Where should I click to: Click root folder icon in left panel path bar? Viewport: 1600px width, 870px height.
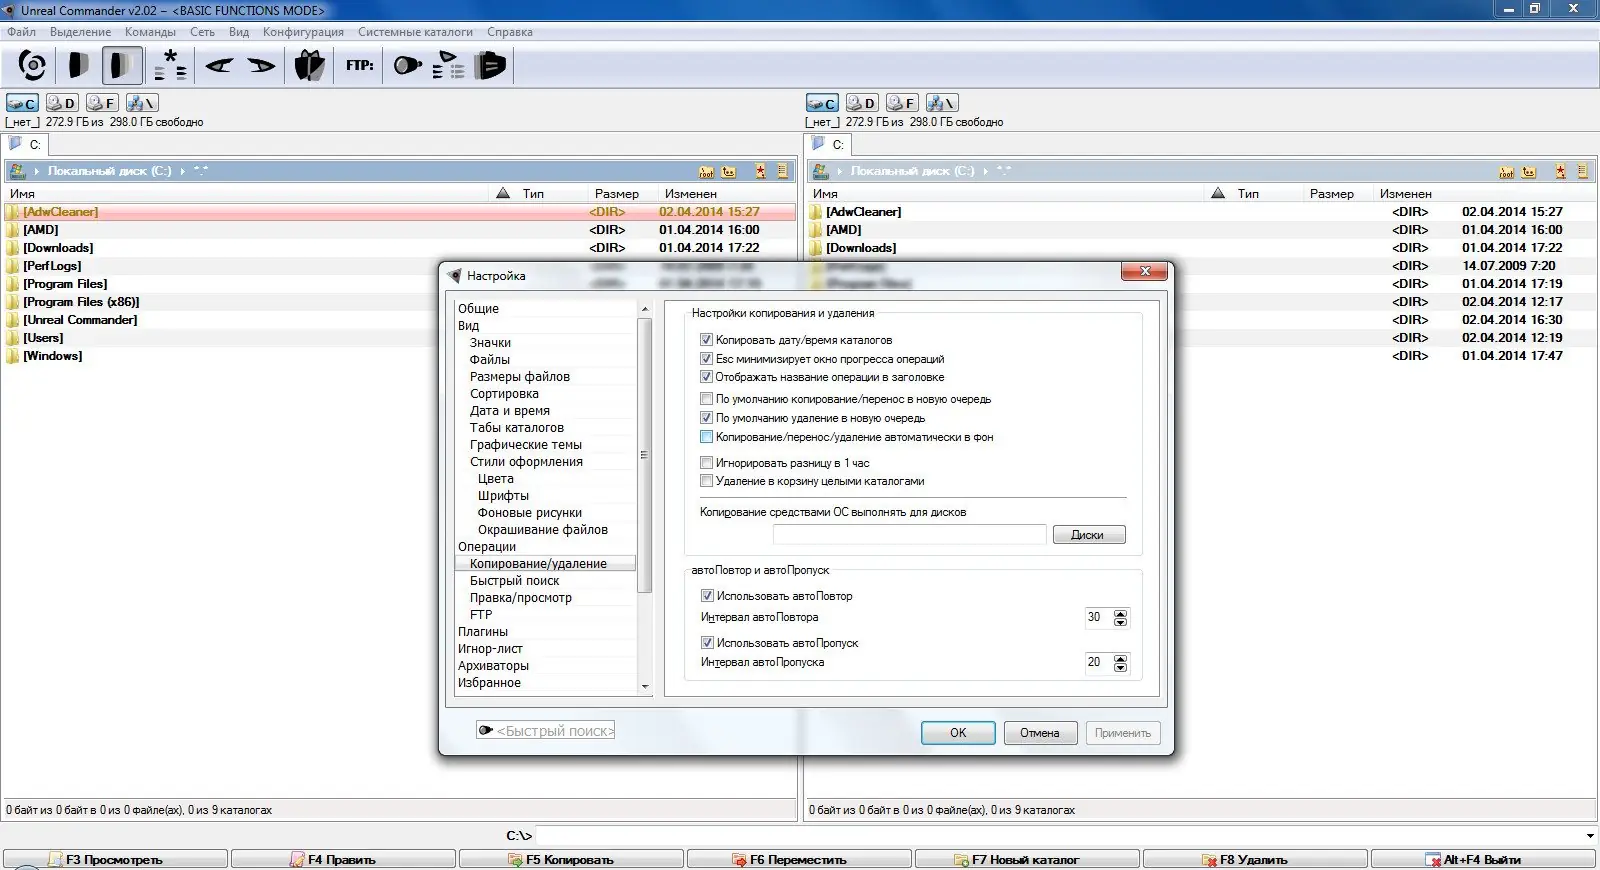coord(707,172)
